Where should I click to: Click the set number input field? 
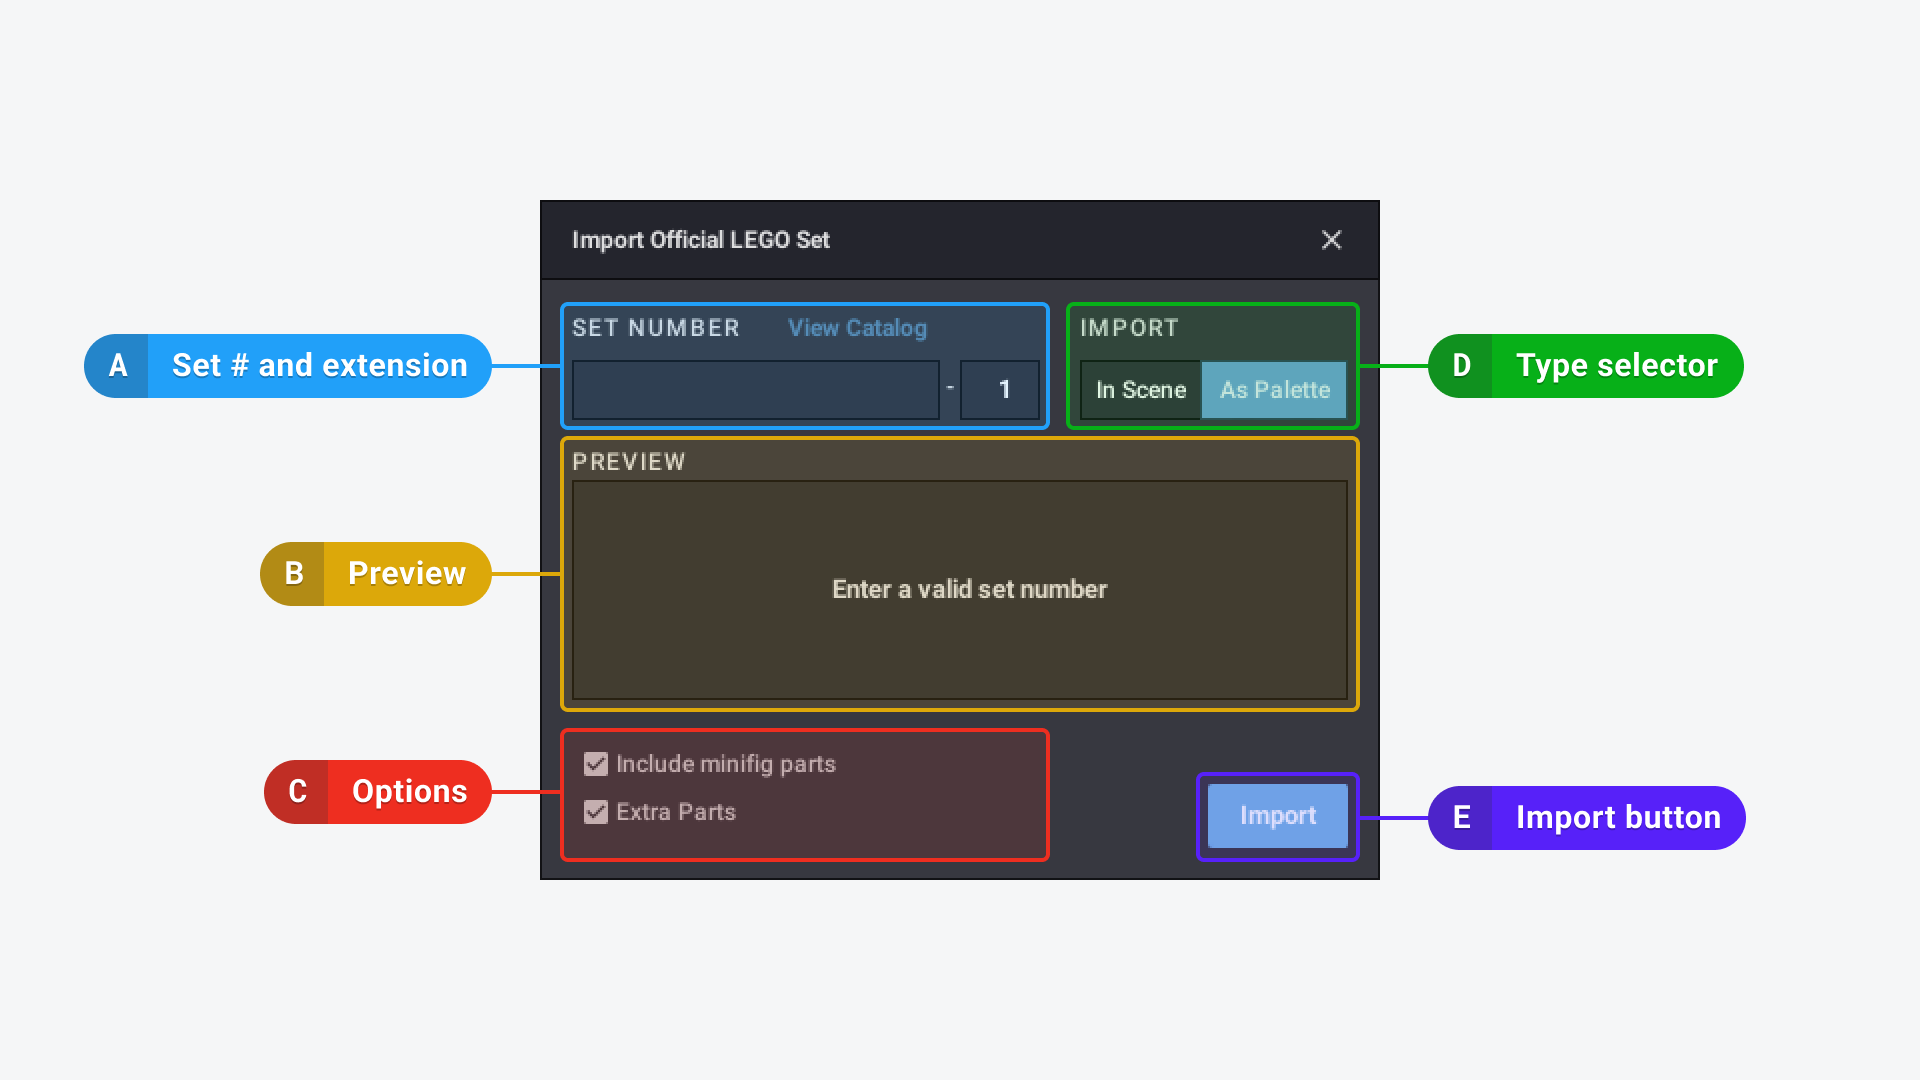(756, 390)
